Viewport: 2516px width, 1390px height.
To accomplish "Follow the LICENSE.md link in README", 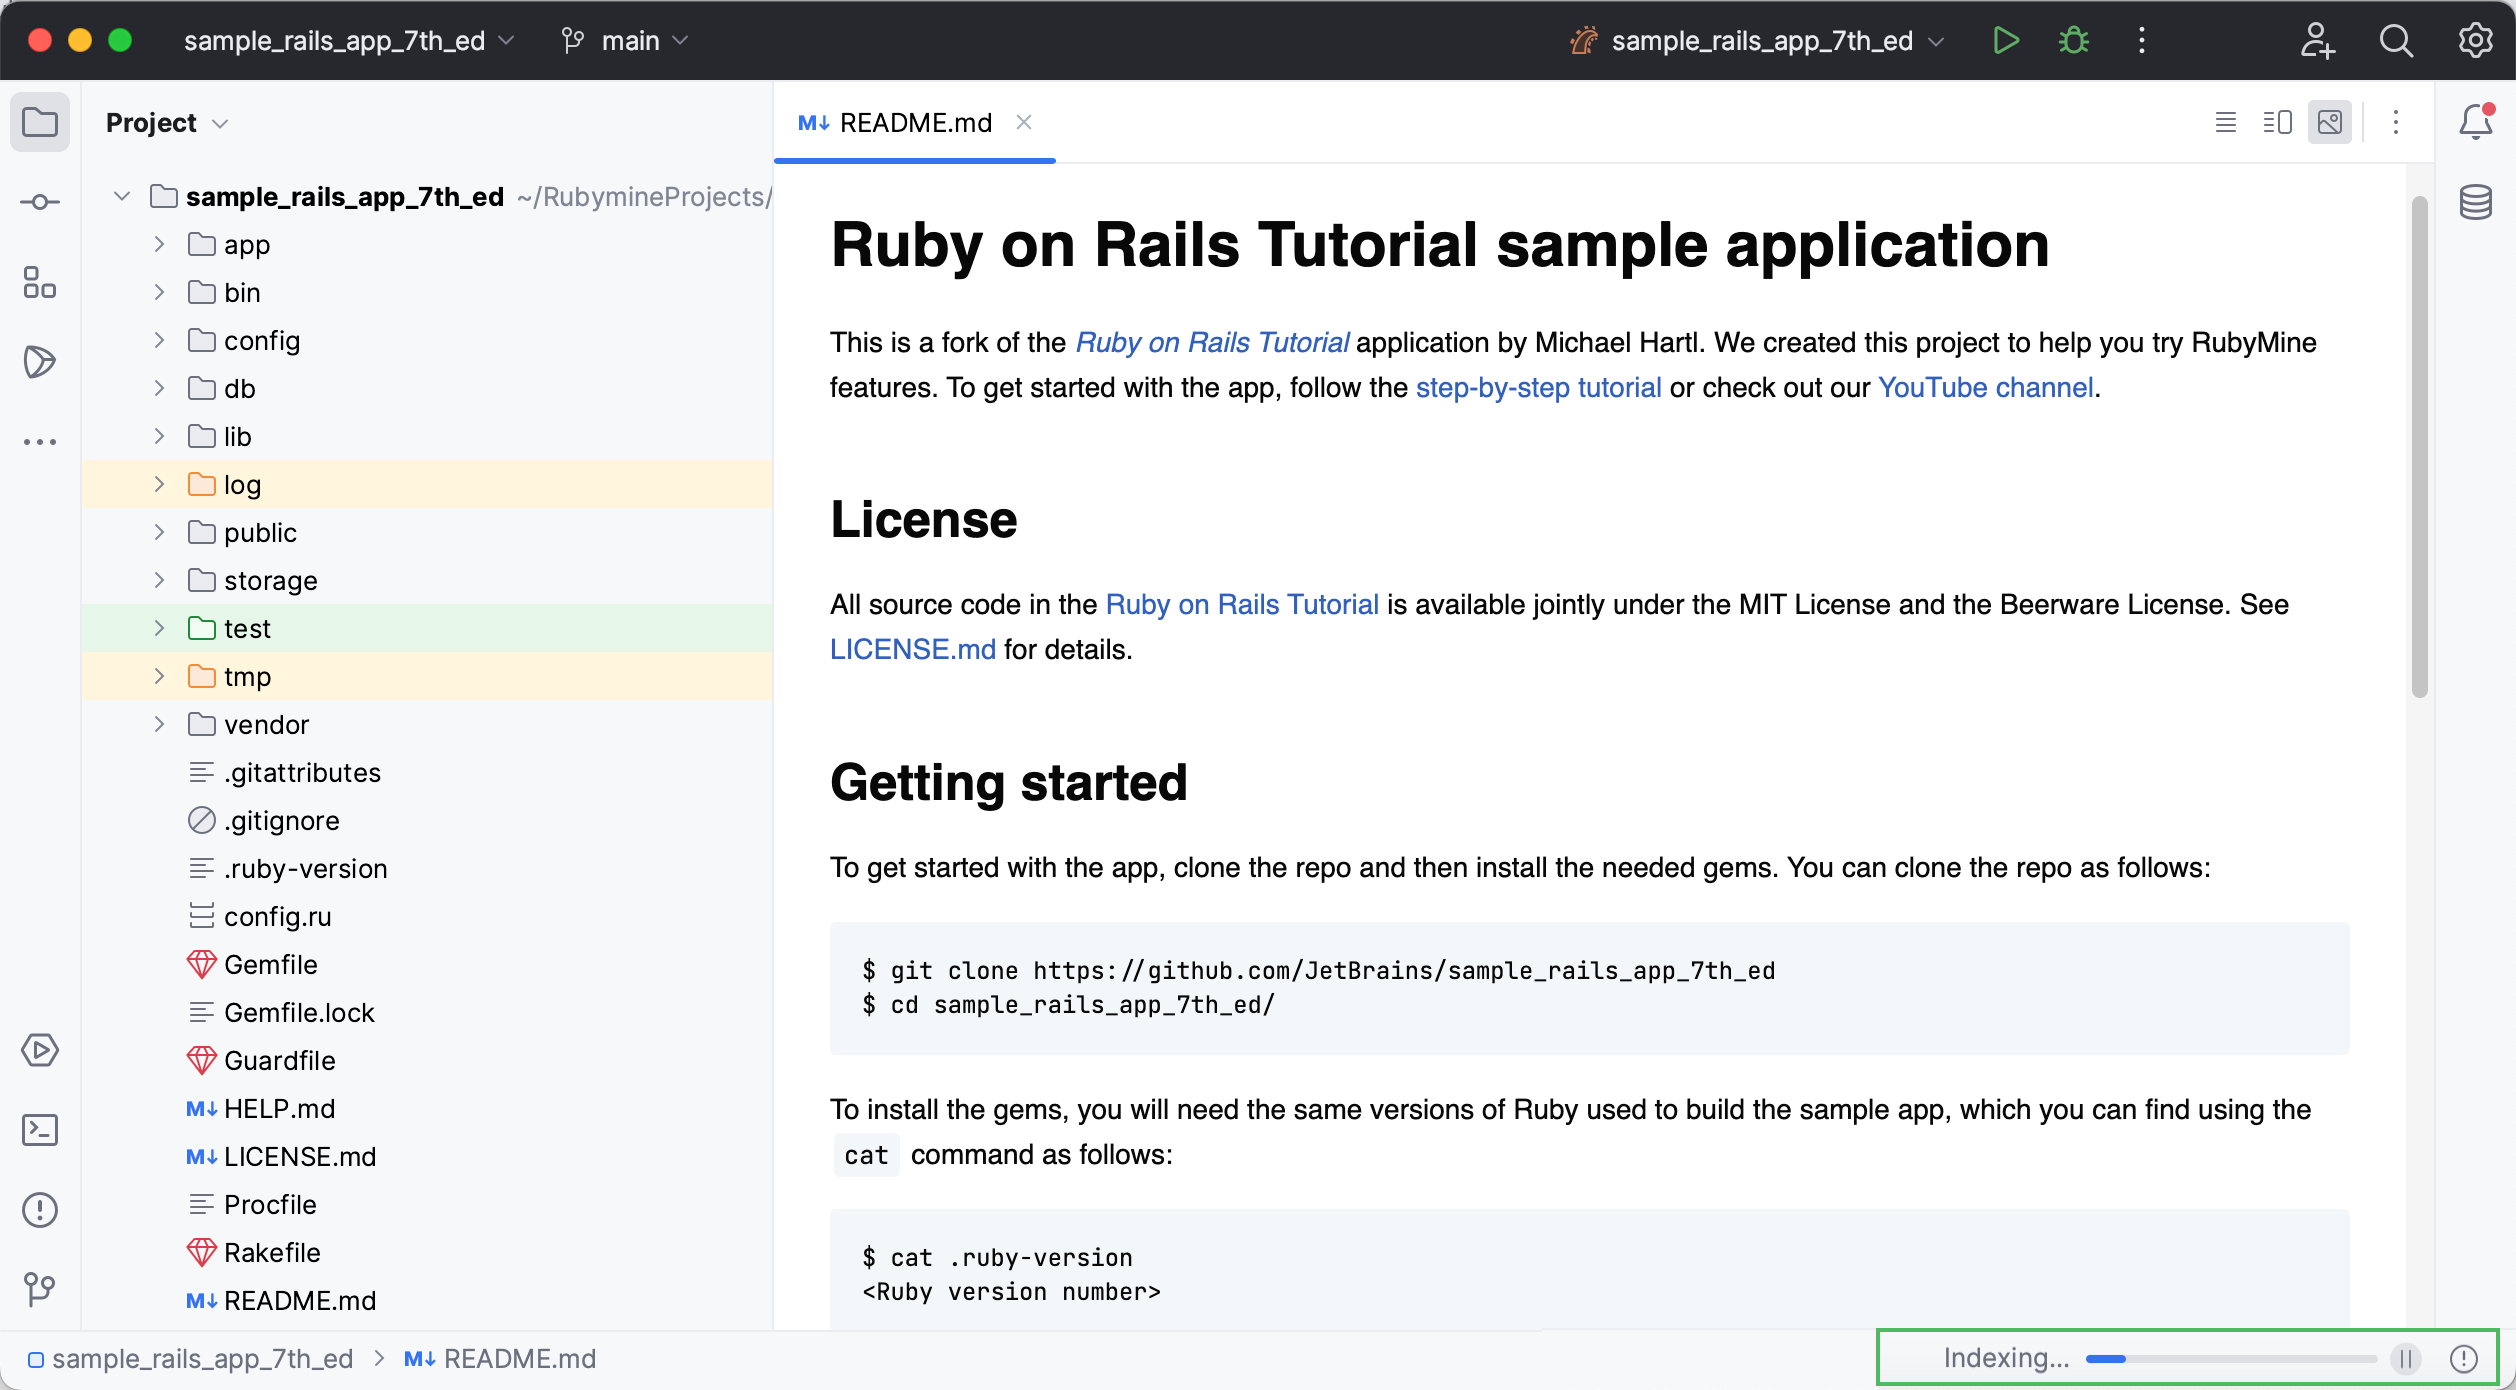I will pos(911,649).
